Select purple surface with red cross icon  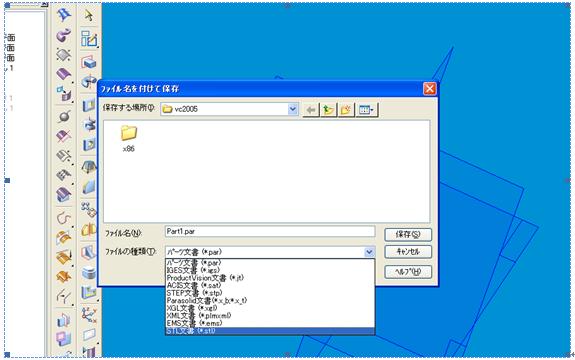click(63, 136)
